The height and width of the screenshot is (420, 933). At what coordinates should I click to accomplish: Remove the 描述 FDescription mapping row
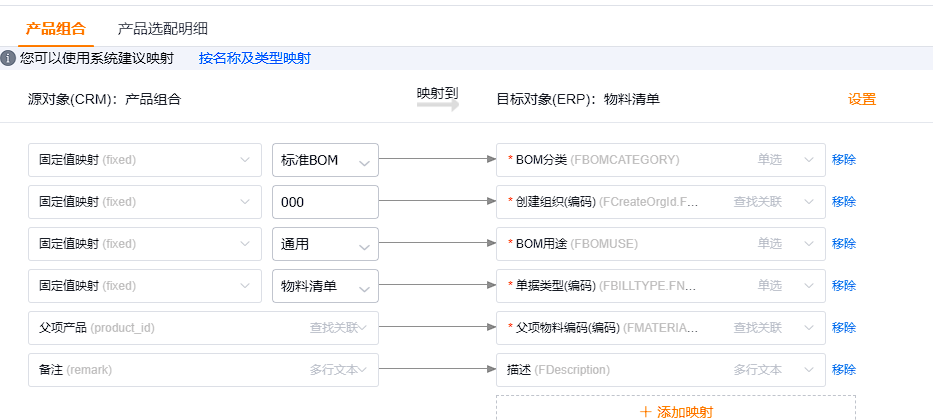click(x=844, y=370)
